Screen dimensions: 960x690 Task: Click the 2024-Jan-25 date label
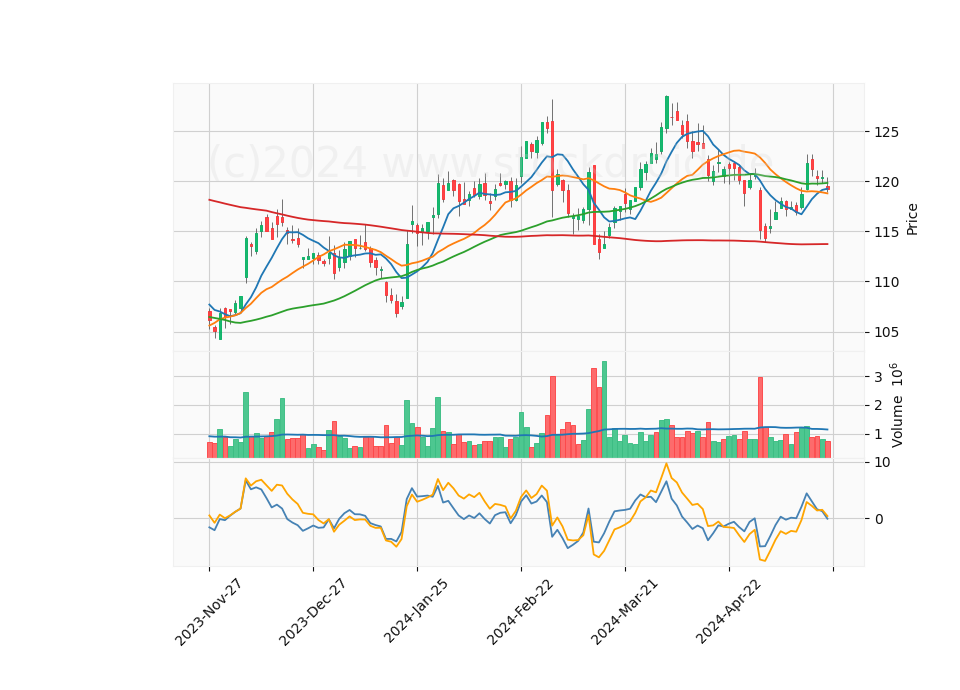pos(416,611)
